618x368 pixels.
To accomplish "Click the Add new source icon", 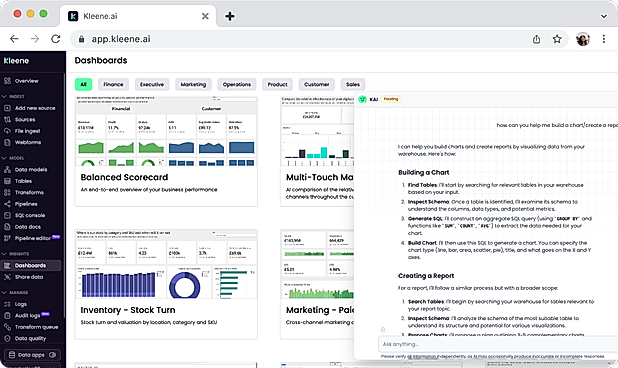I will 7,108.
